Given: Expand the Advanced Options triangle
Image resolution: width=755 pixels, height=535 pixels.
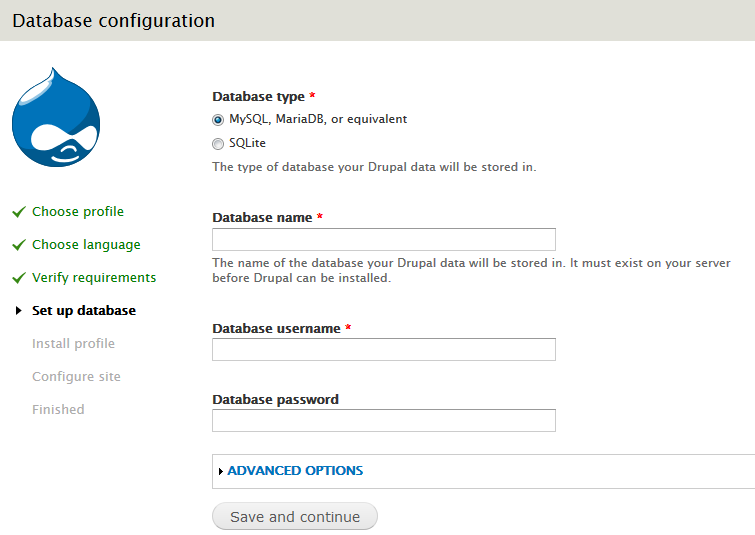Looking at the screenshot, I should pos(221,471).
